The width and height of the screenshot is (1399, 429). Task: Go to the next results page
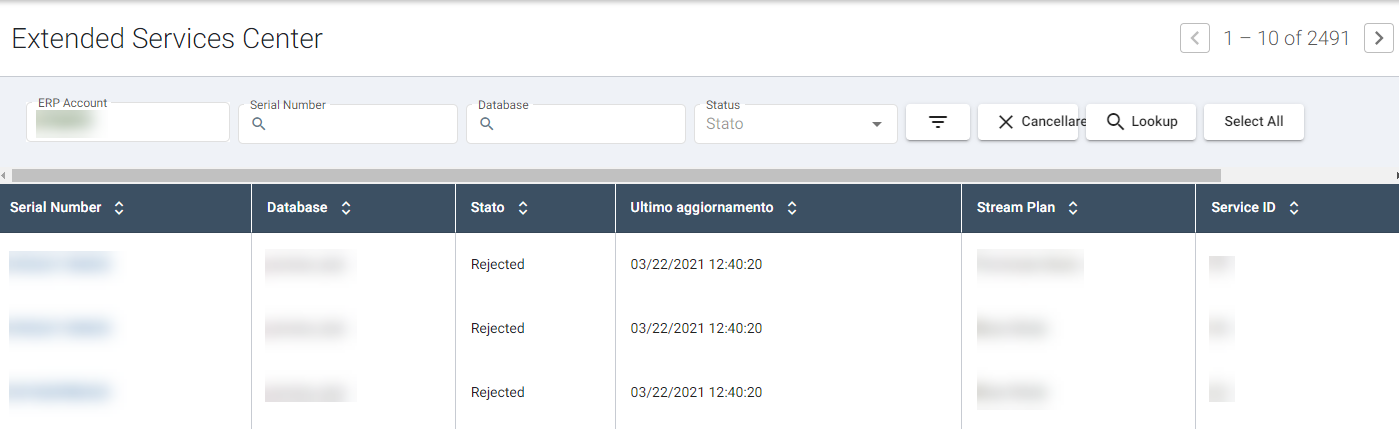(x=1379, y=39)
